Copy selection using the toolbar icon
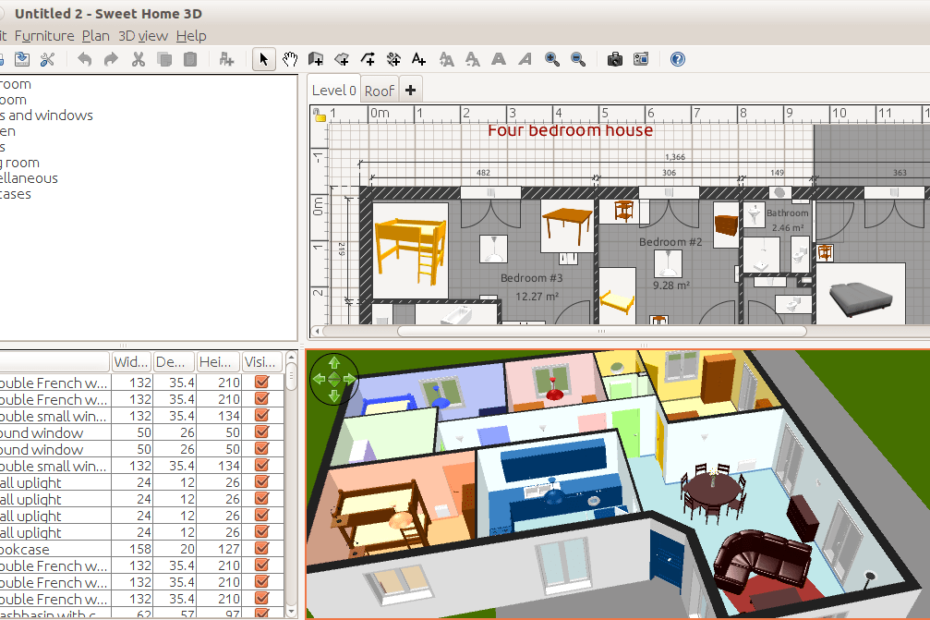The image size is (930, 620). pos(164,59)
